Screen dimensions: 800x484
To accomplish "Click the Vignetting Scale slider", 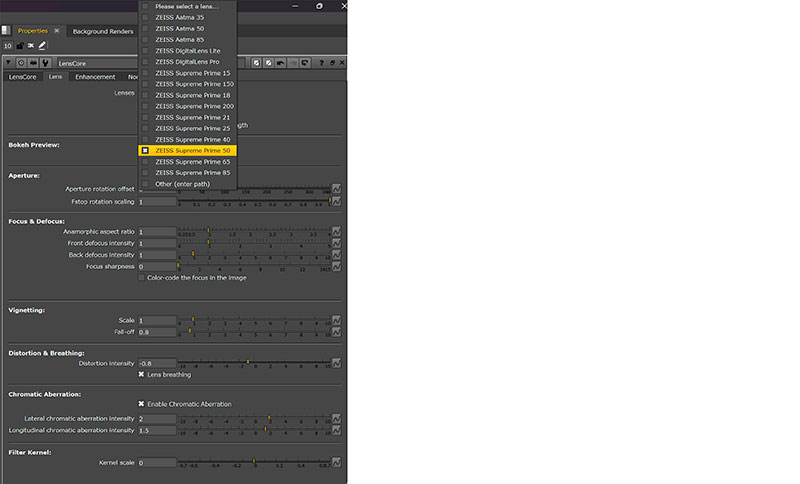I will (x=254, y=320).
